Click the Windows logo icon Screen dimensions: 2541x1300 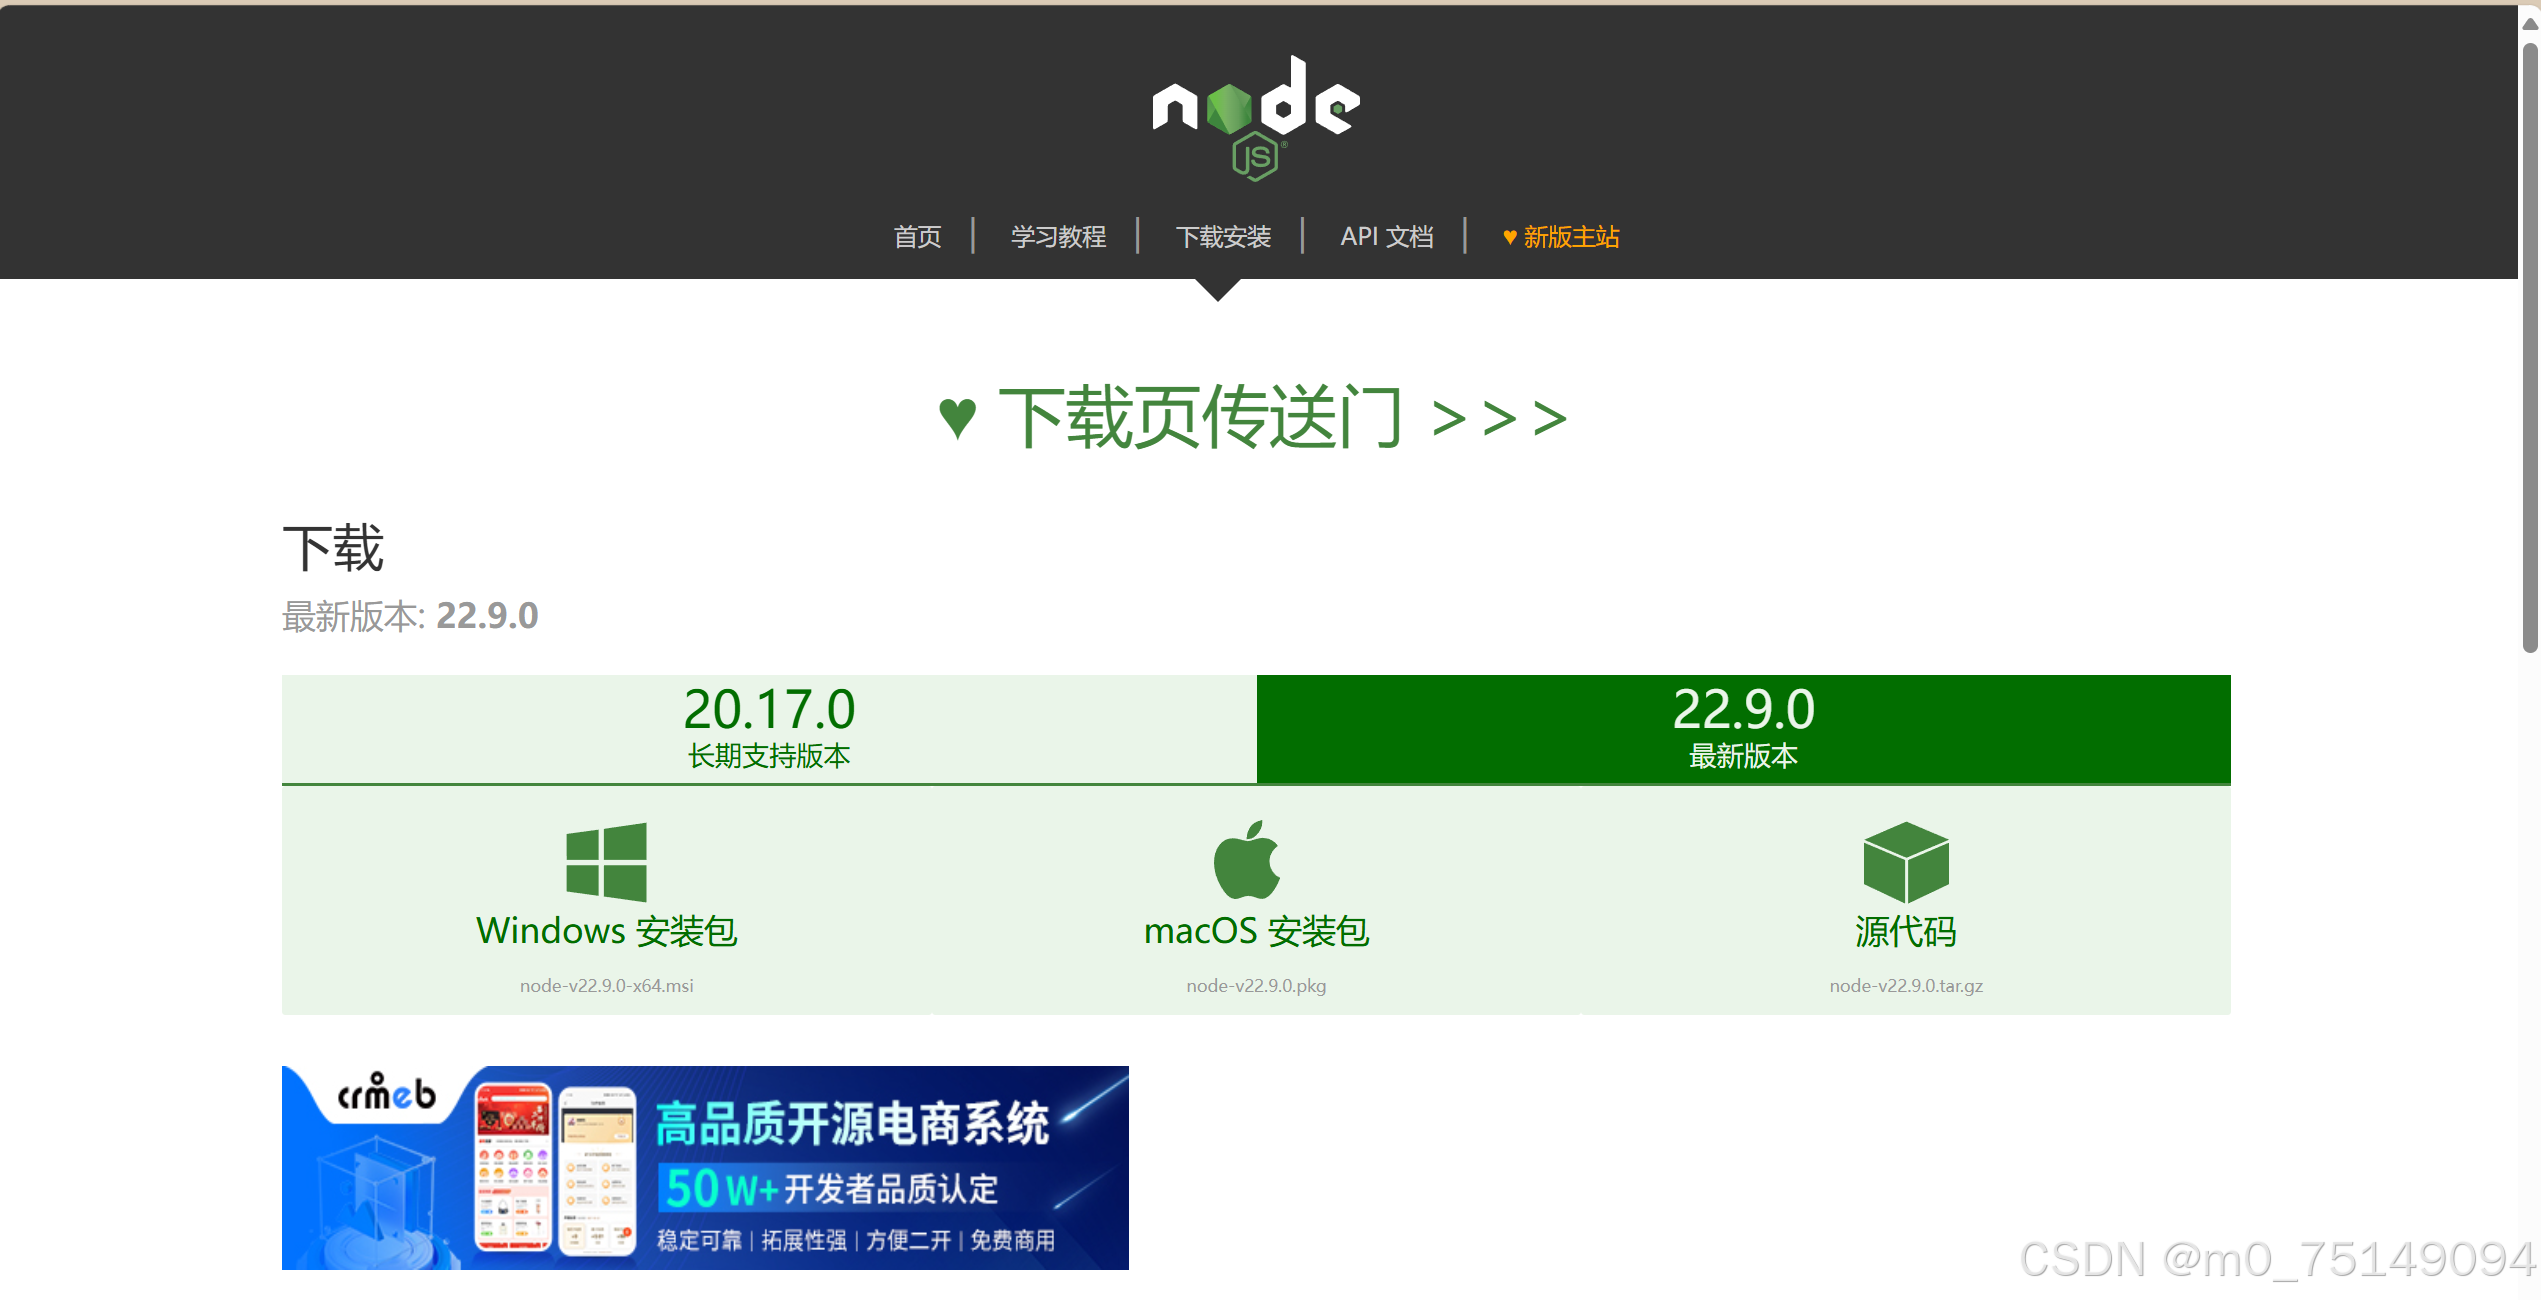pos(606,862)
